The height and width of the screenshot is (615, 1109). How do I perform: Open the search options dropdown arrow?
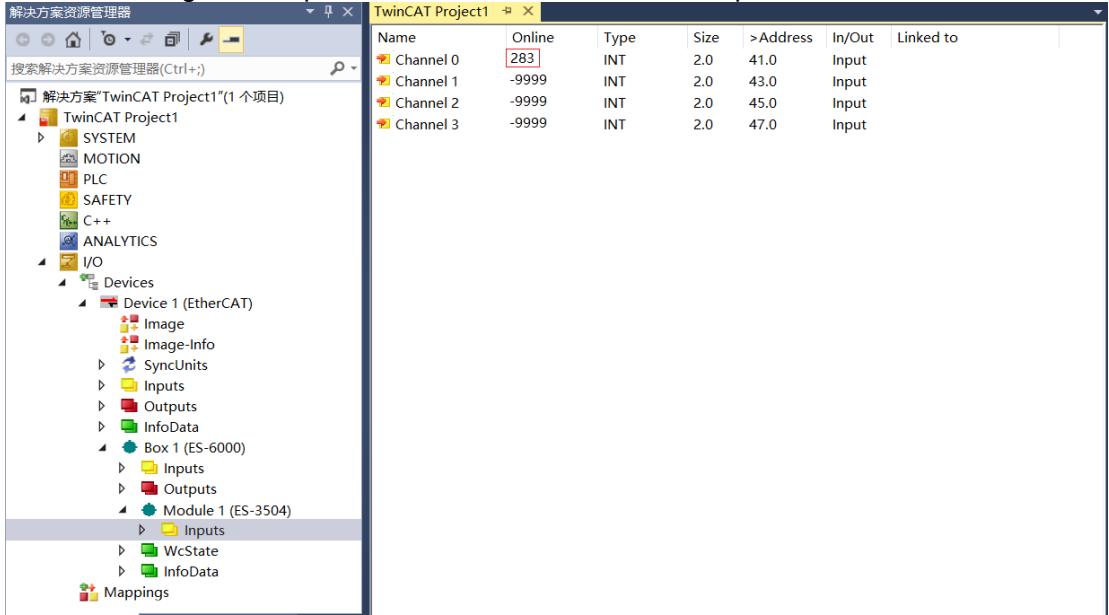354,69
